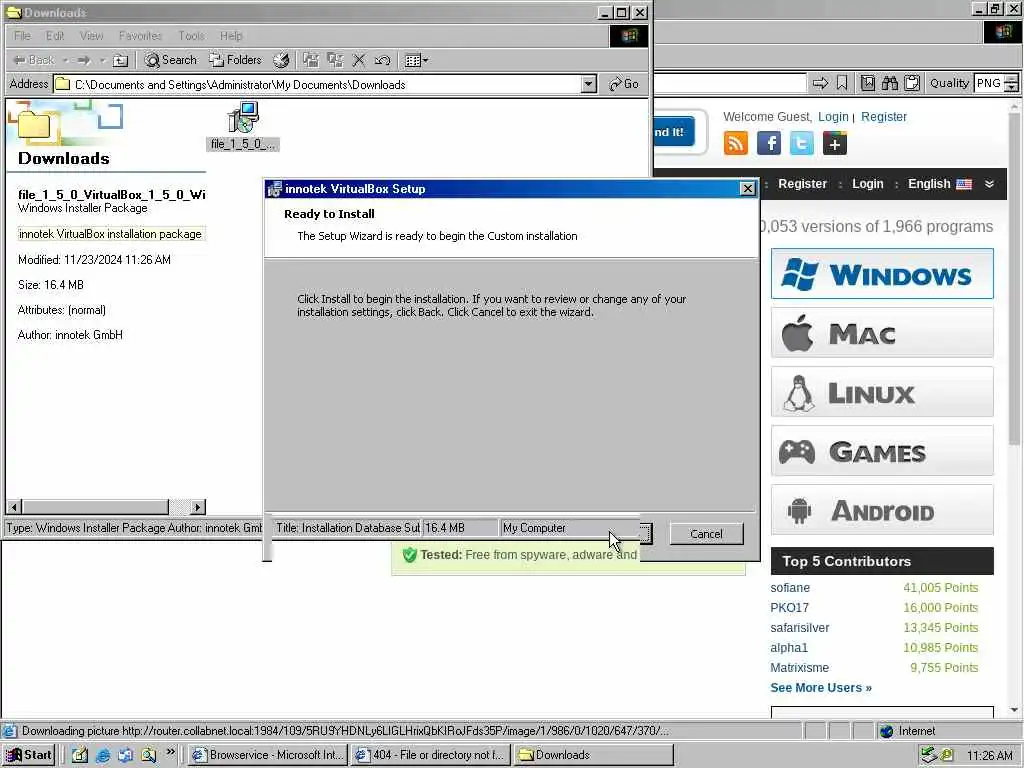Click the plus share icon on the webpage
This screenshot has height=768, width=1024.
click(835, 143)
